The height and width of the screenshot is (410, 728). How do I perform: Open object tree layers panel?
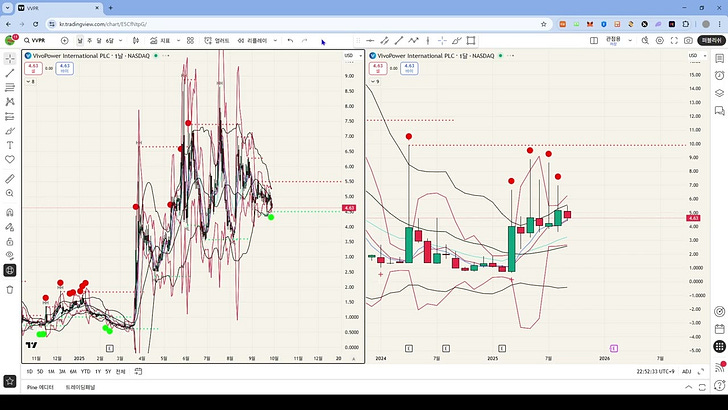point(720,93)
